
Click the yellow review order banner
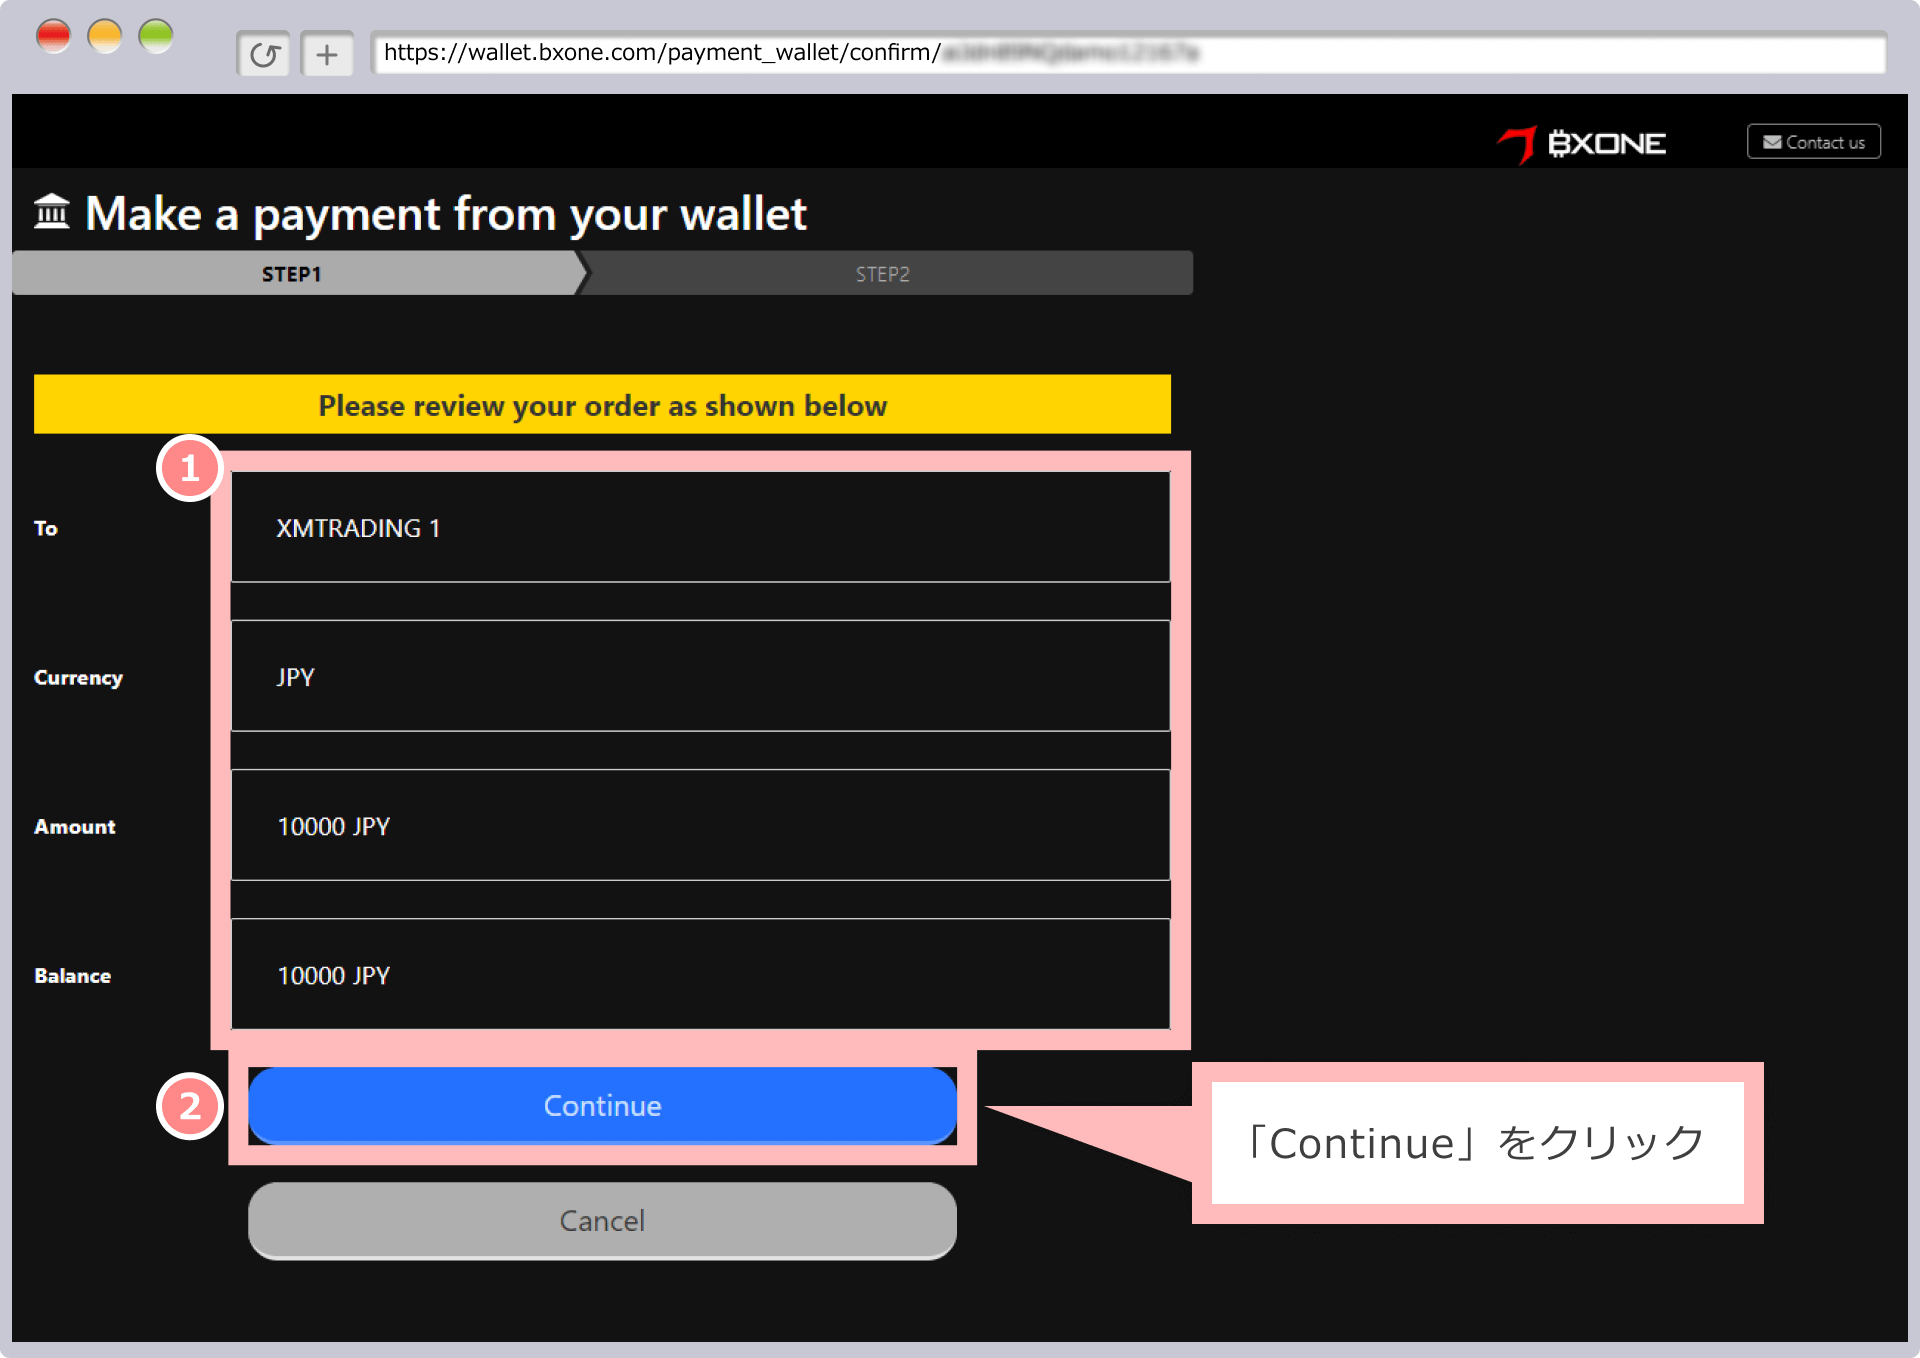602,404
